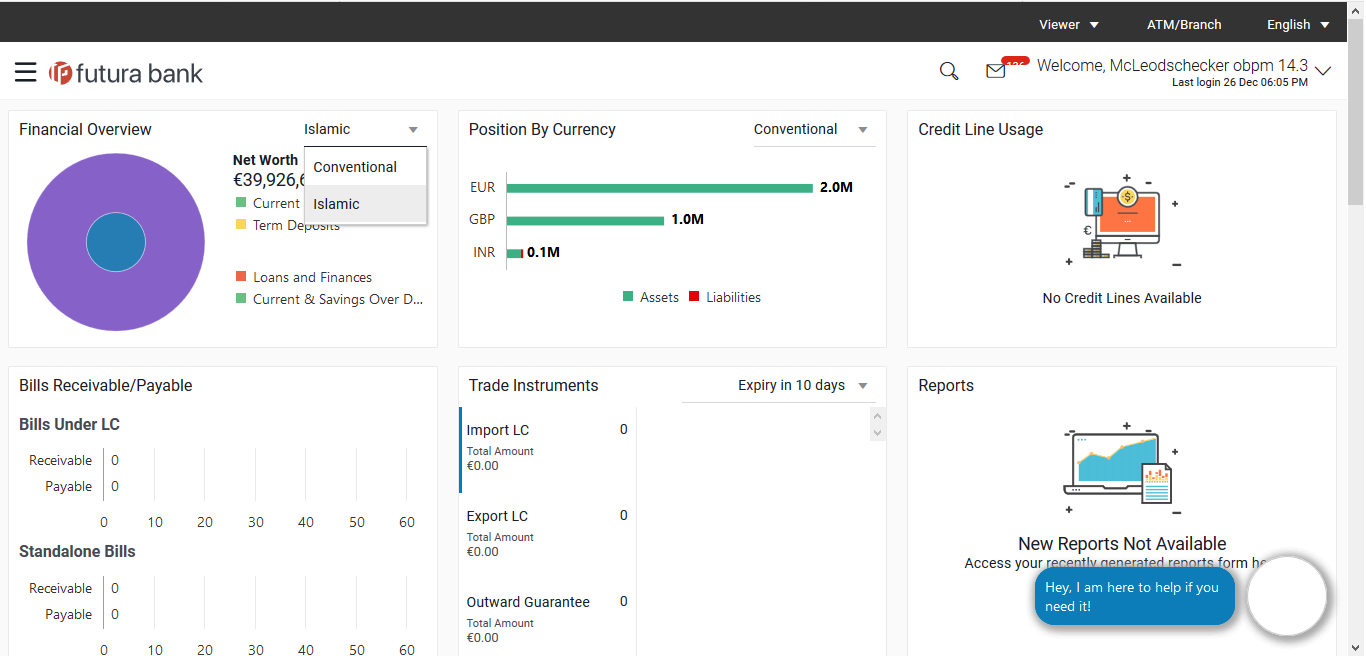Open the Viewer role dropdown
Viewport: 1366px width, 656px height.
point(1069,24)
